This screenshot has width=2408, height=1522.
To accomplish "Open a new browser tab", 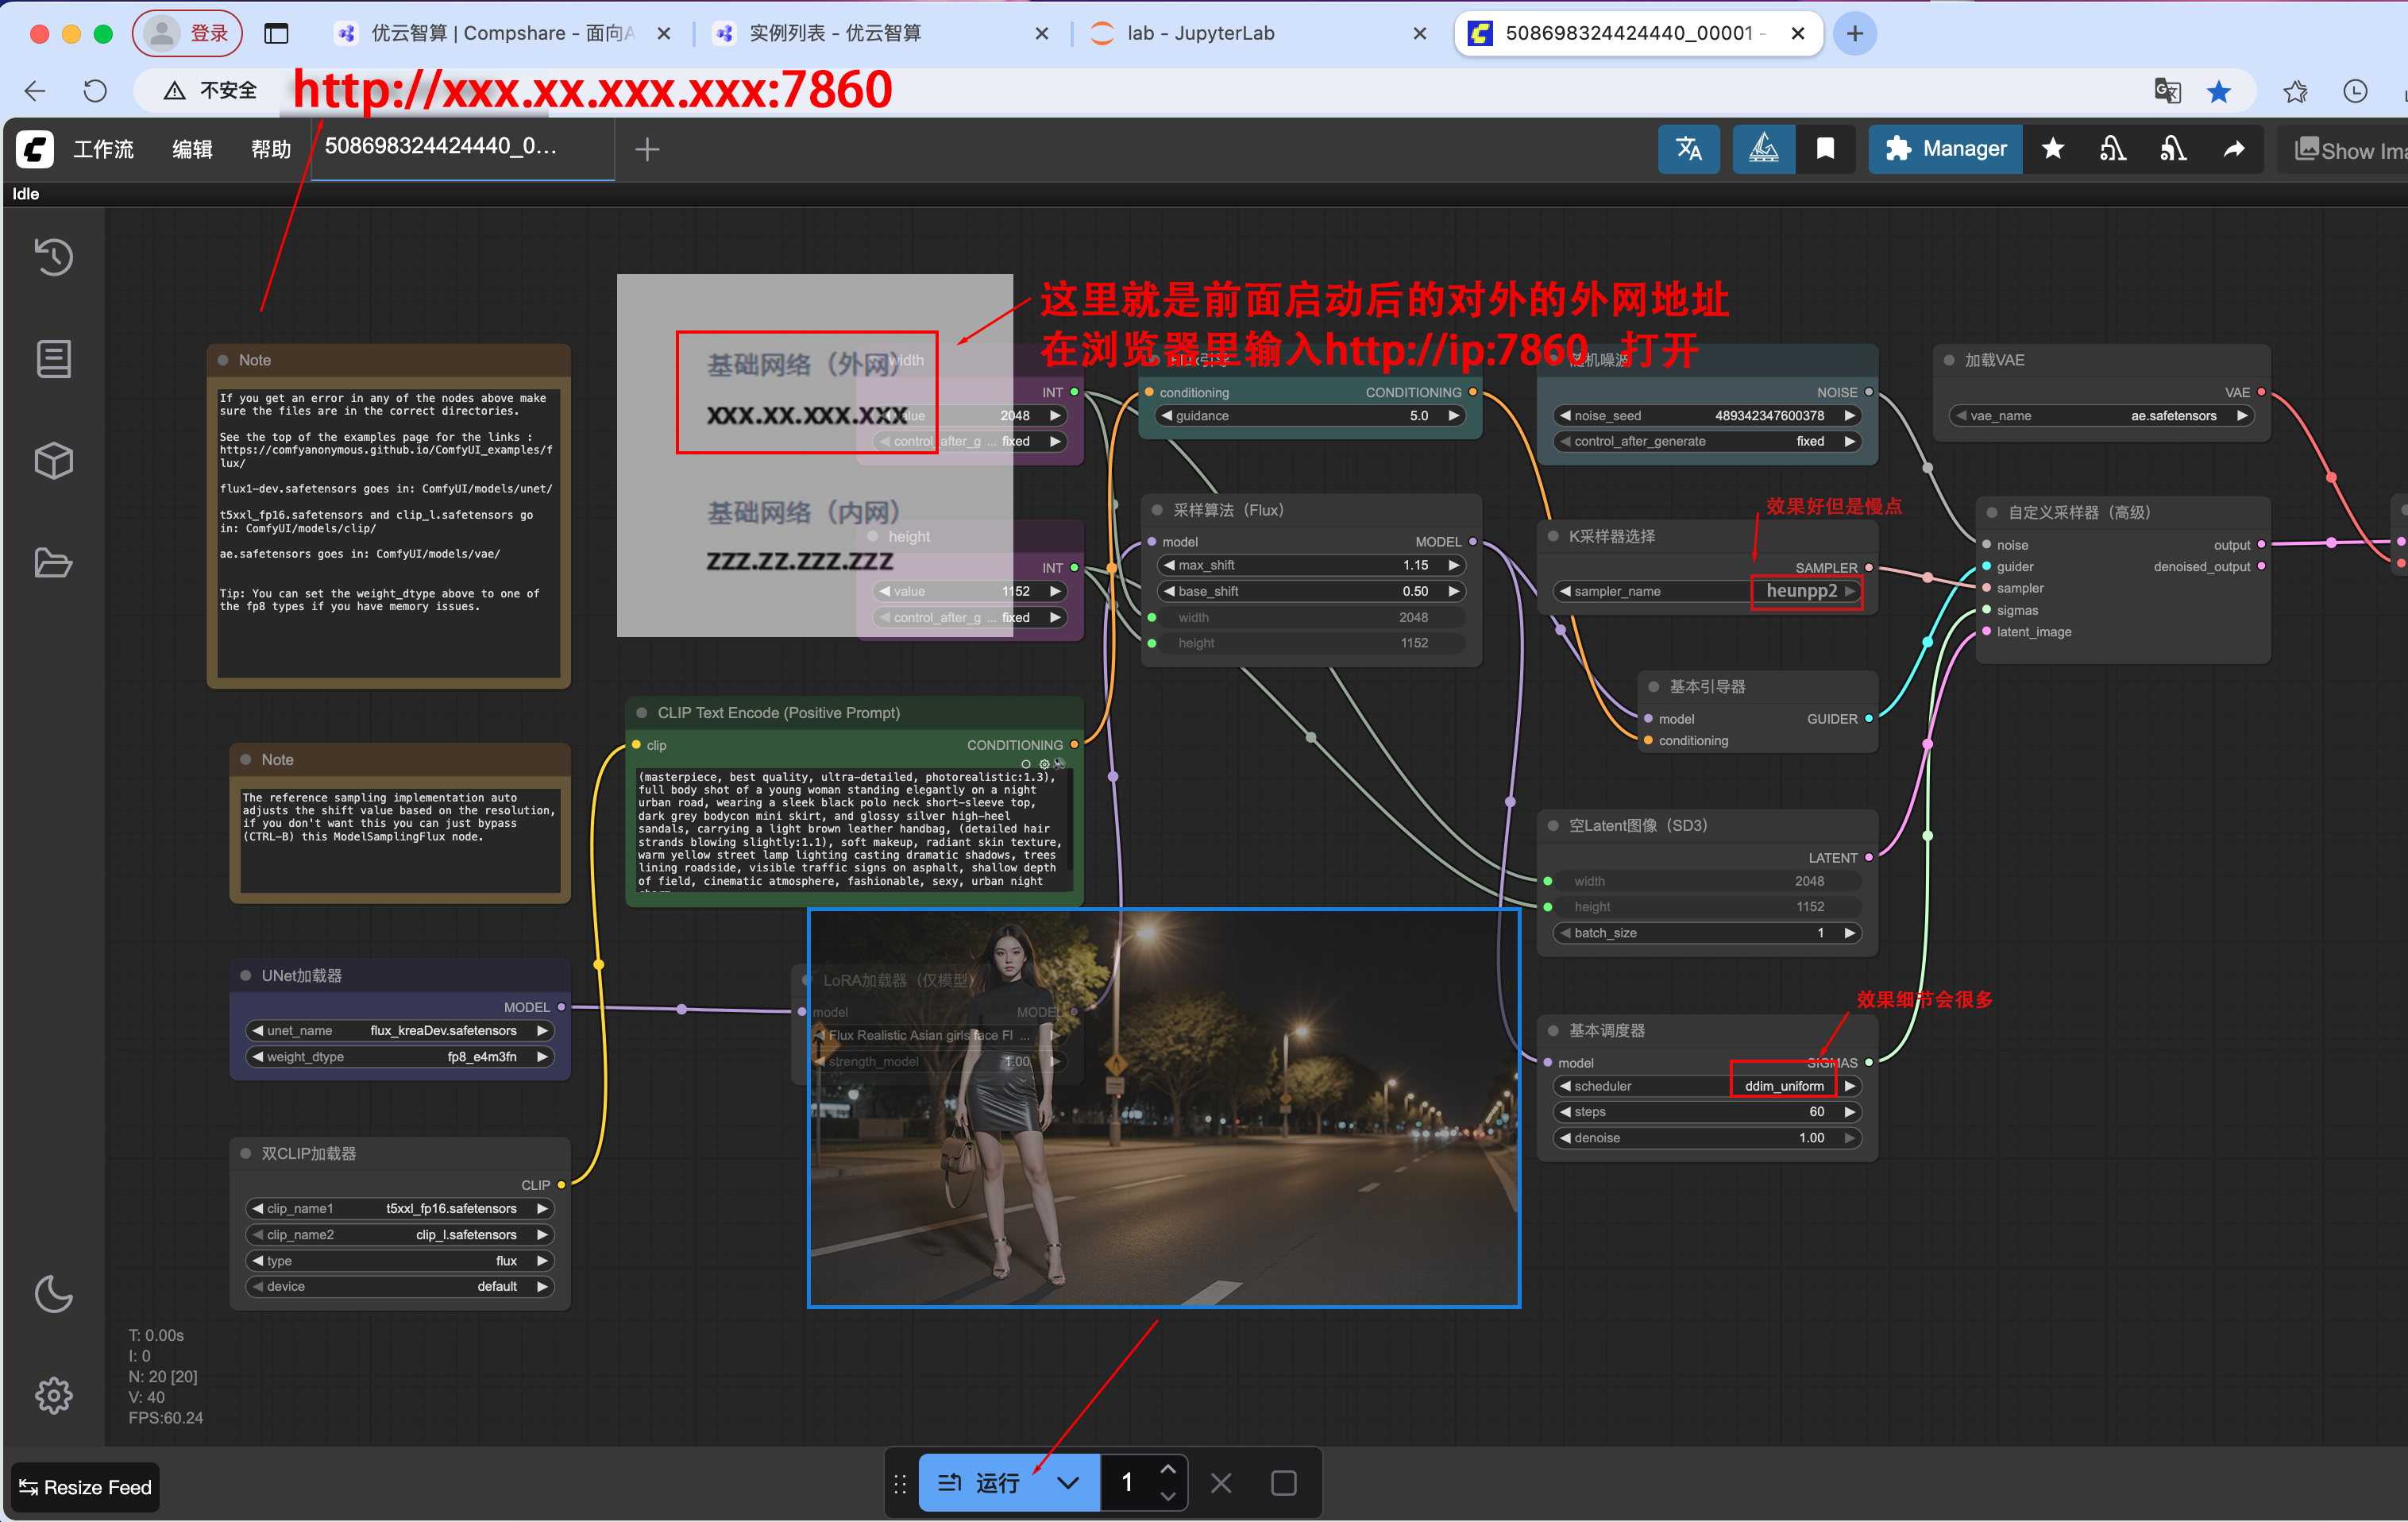I will [1855, 33].
